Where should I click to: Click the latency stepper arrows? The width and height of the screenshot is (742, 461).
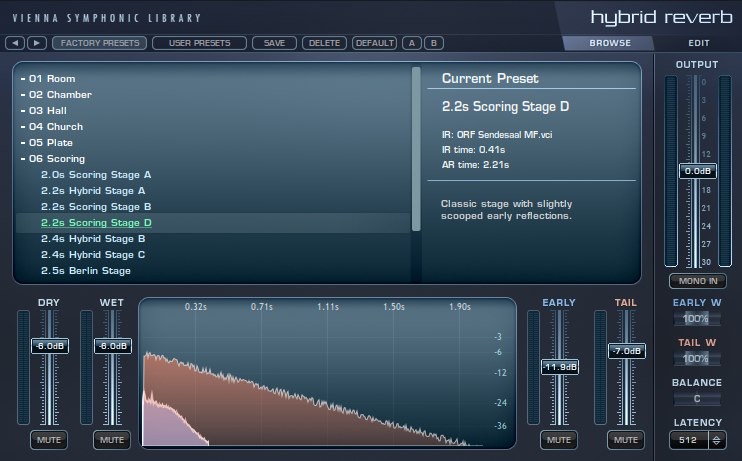716,440
